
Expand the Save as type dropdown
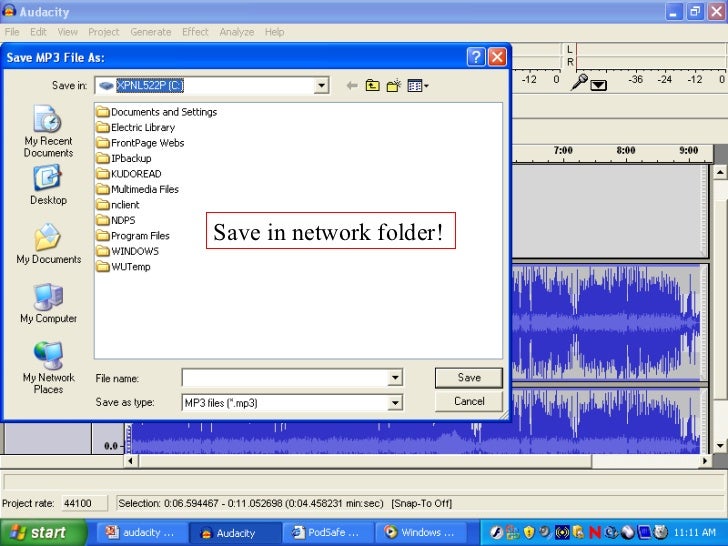(x=395, y=403)
